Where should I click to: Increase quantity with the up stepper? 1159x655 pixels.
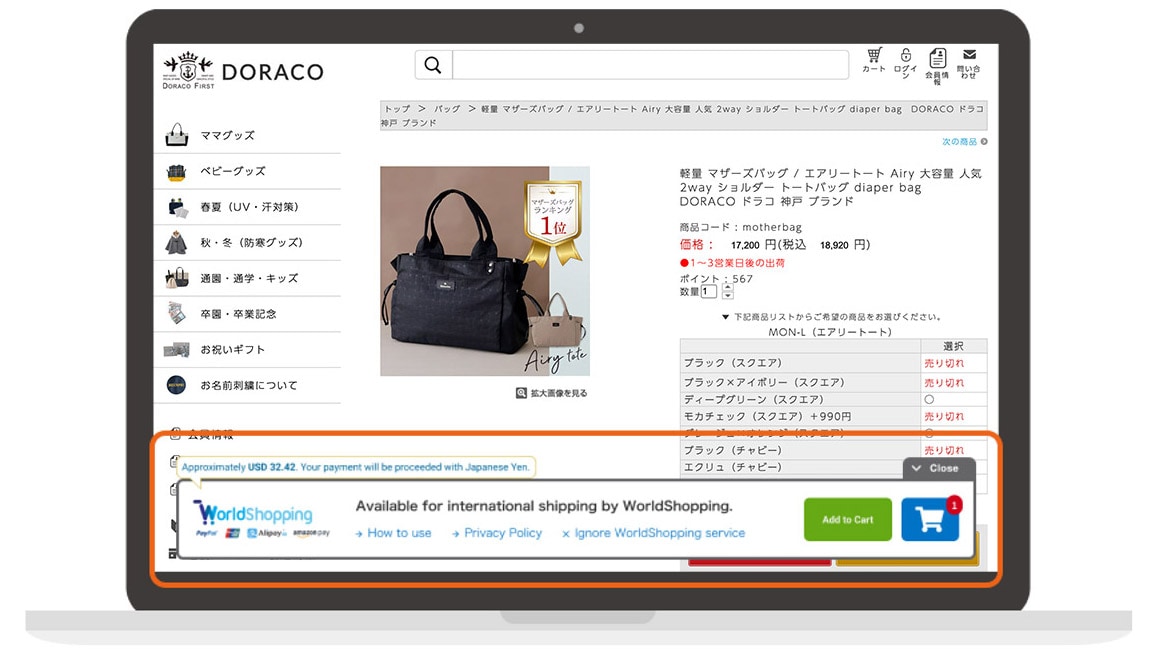click(727, 288)
